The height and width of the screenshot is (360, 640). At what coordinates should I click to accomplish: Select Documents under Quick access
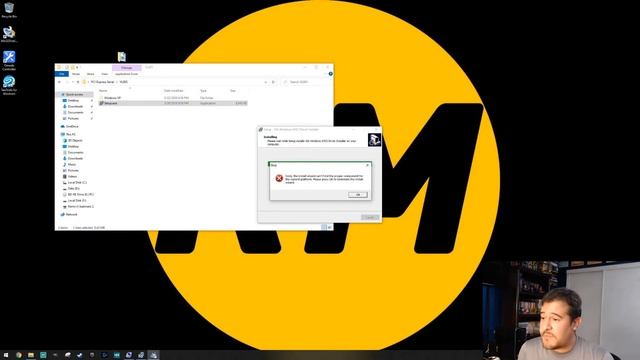point(76,112)
